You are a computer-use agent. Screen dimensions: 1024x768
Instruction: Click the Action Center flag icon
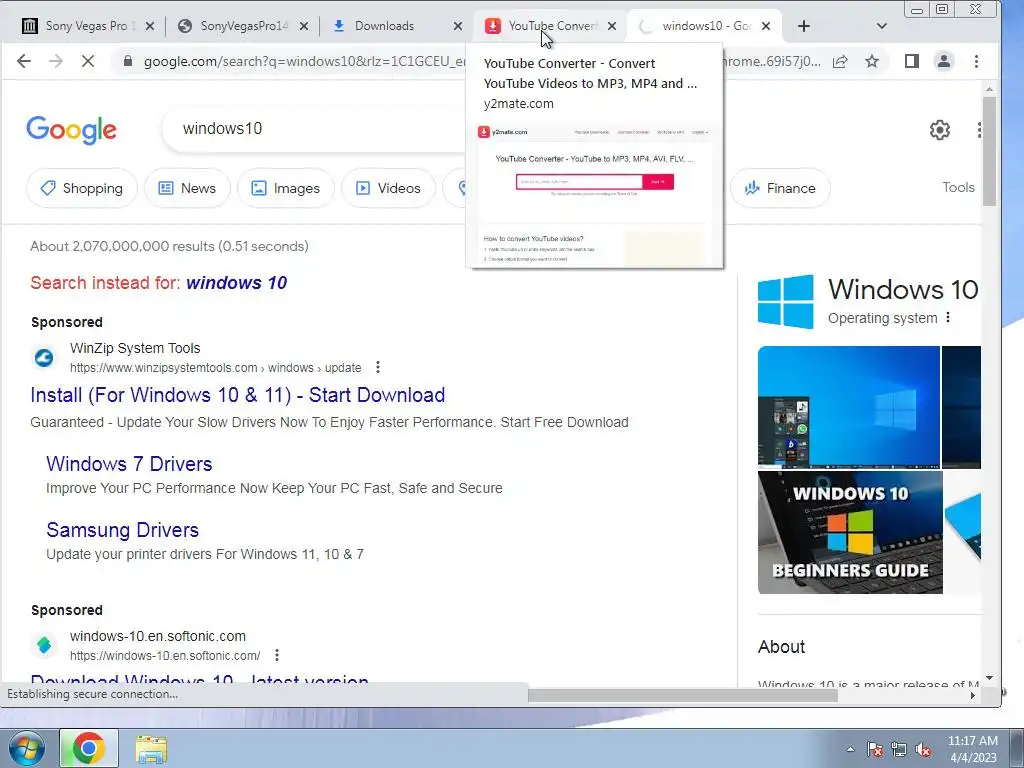pyautogui.click(x=875, y=749)
